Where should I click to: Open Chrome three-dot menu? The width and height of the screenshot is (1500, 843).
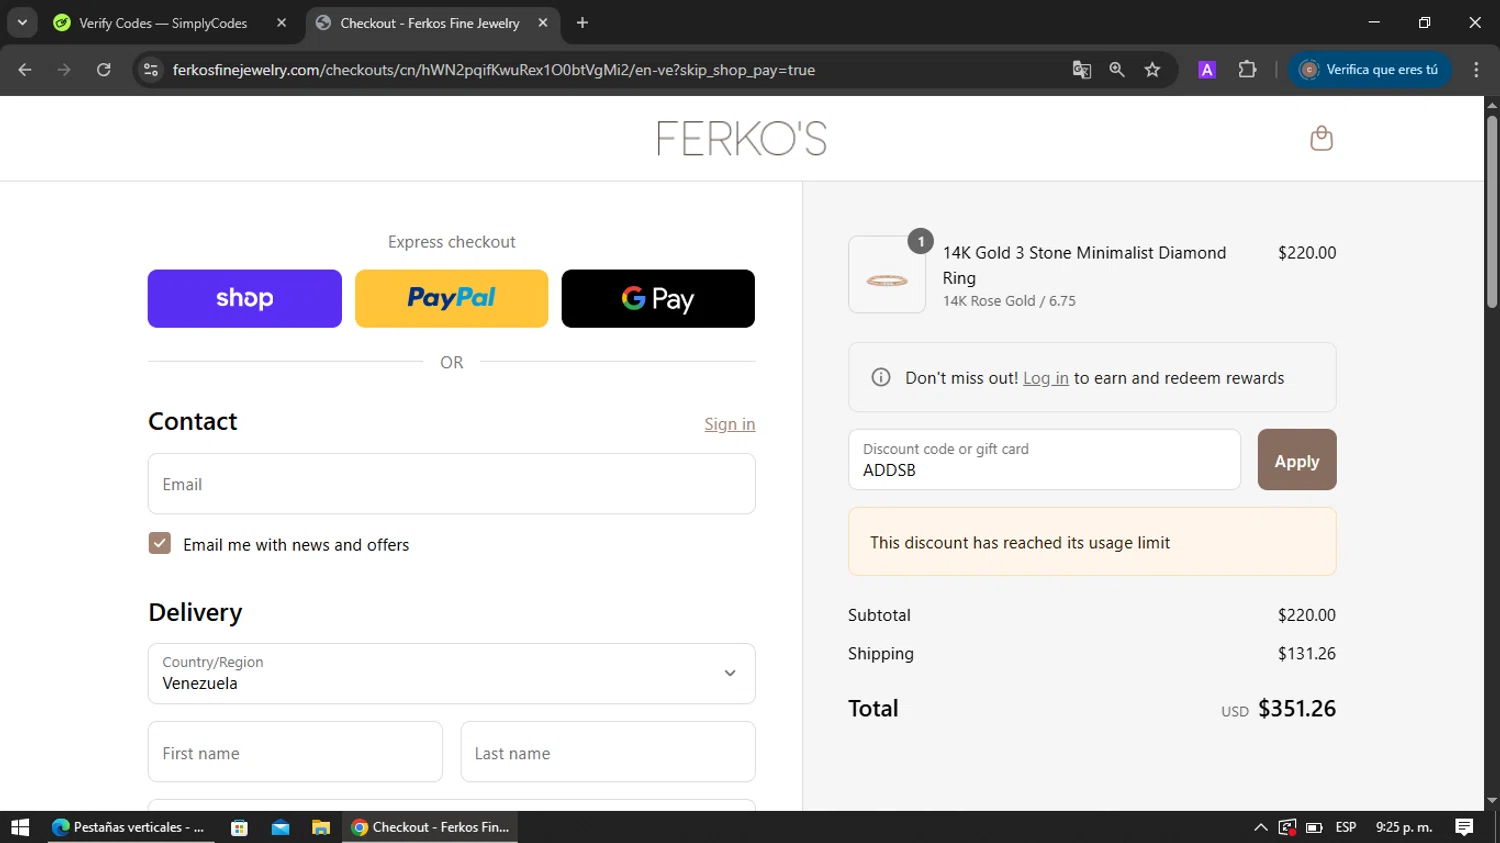click(1476, 70)
